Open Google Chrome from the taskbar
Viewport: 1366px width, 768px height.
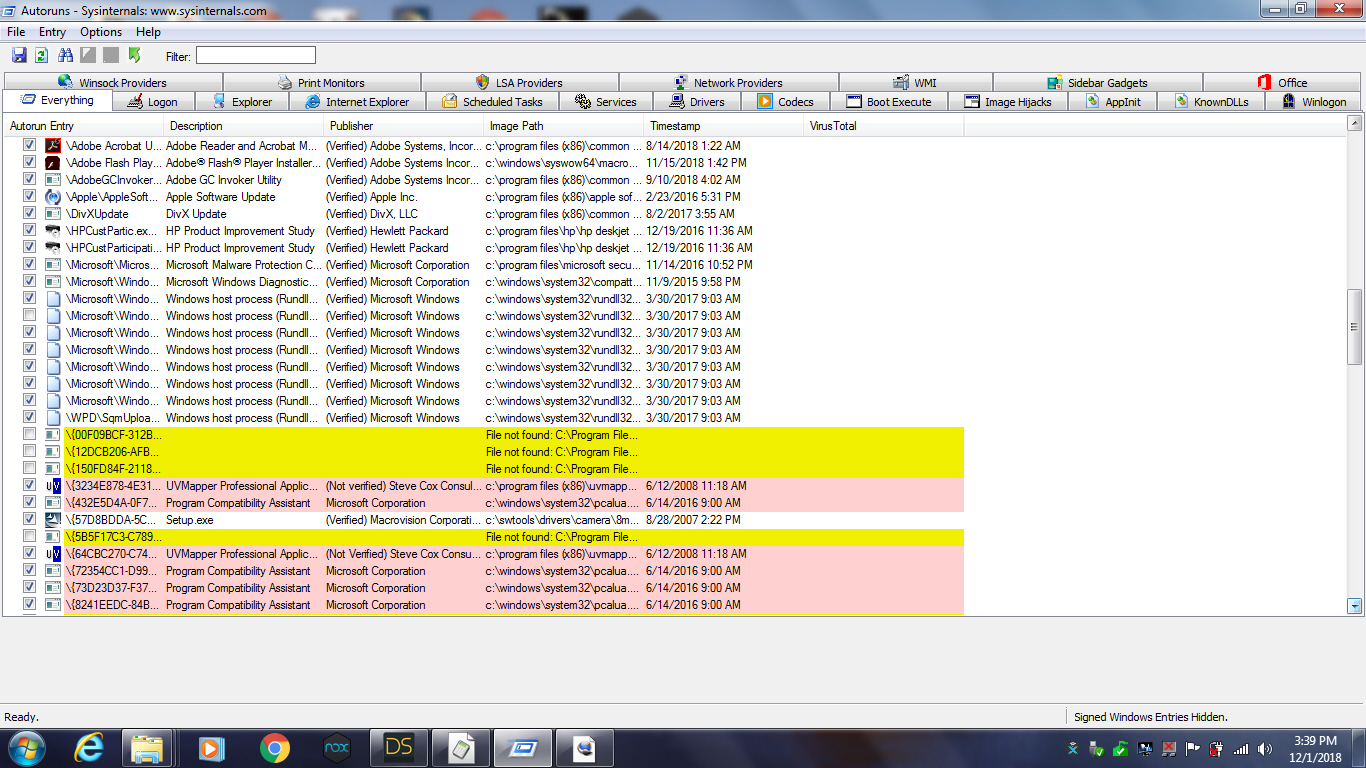(x=274, y=748)
